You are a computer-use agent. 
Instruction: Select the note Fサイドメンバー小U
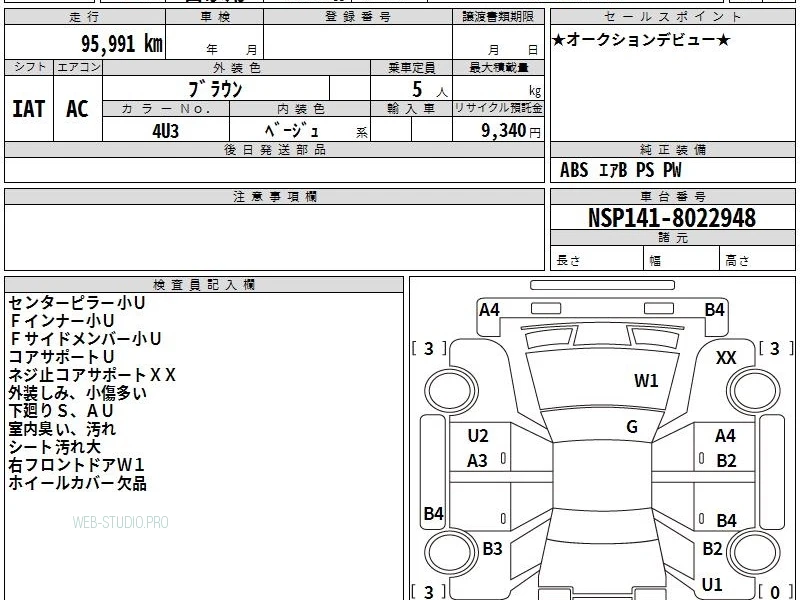[x=85, y=339]
